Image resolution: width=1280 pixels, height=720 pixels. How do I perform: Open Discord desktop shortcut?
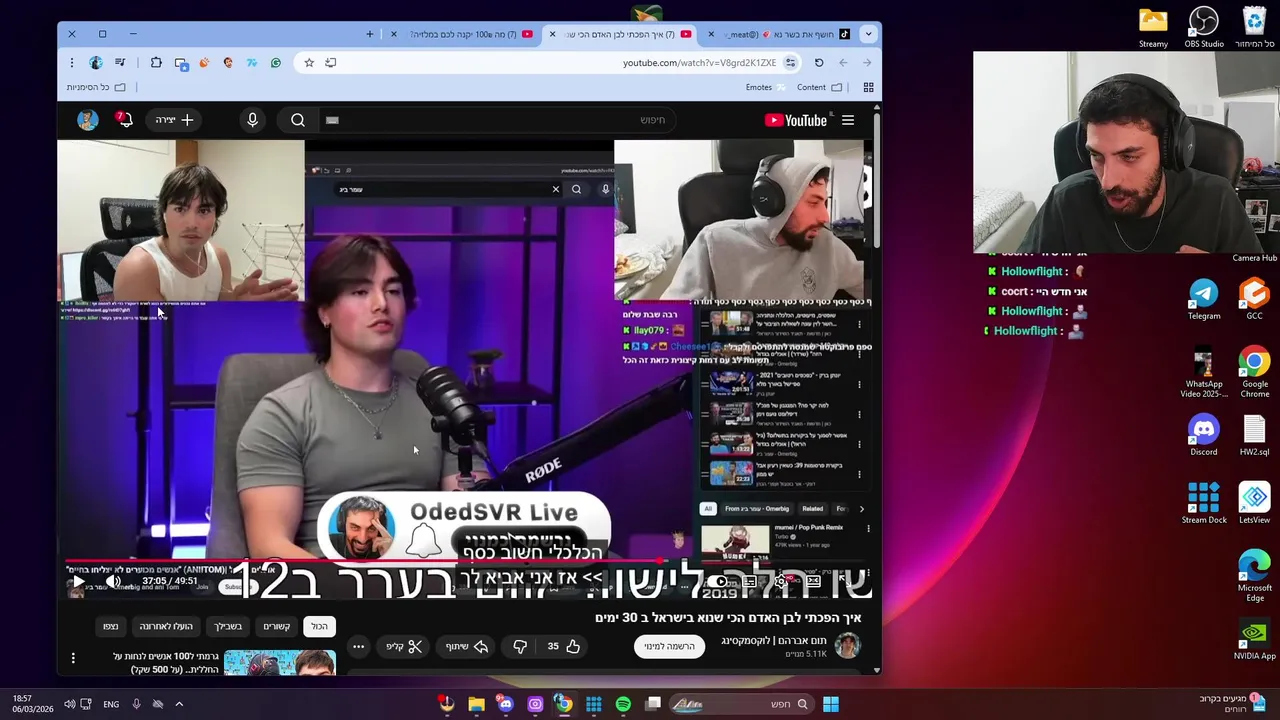click(1204, 435)
